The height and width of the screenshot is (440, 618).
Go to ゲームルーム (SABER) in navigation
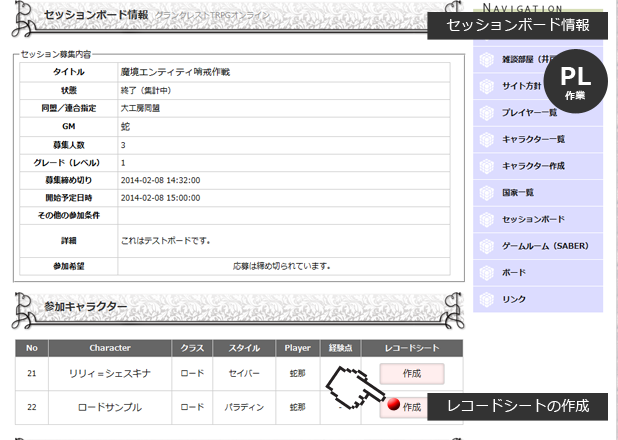click(x=544, y=246)
